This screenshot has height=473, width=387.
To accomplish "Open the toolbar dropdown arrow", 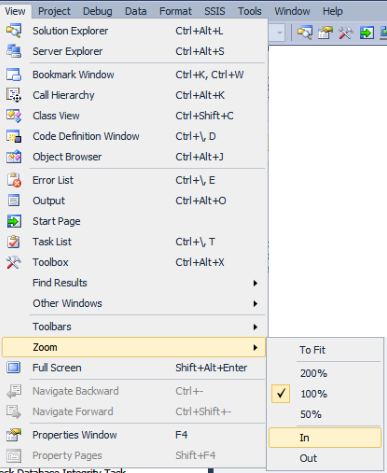I will click(279, 33).
